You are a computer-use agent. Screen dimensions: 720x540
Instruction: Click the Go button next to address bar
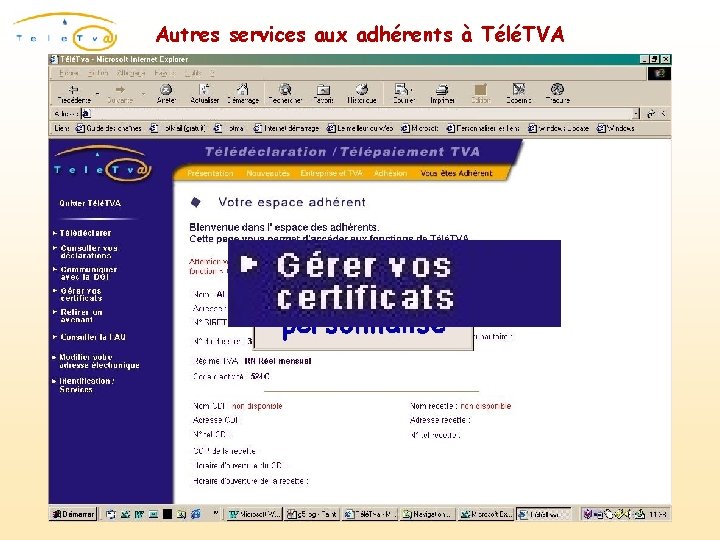(x=651, y=113)
